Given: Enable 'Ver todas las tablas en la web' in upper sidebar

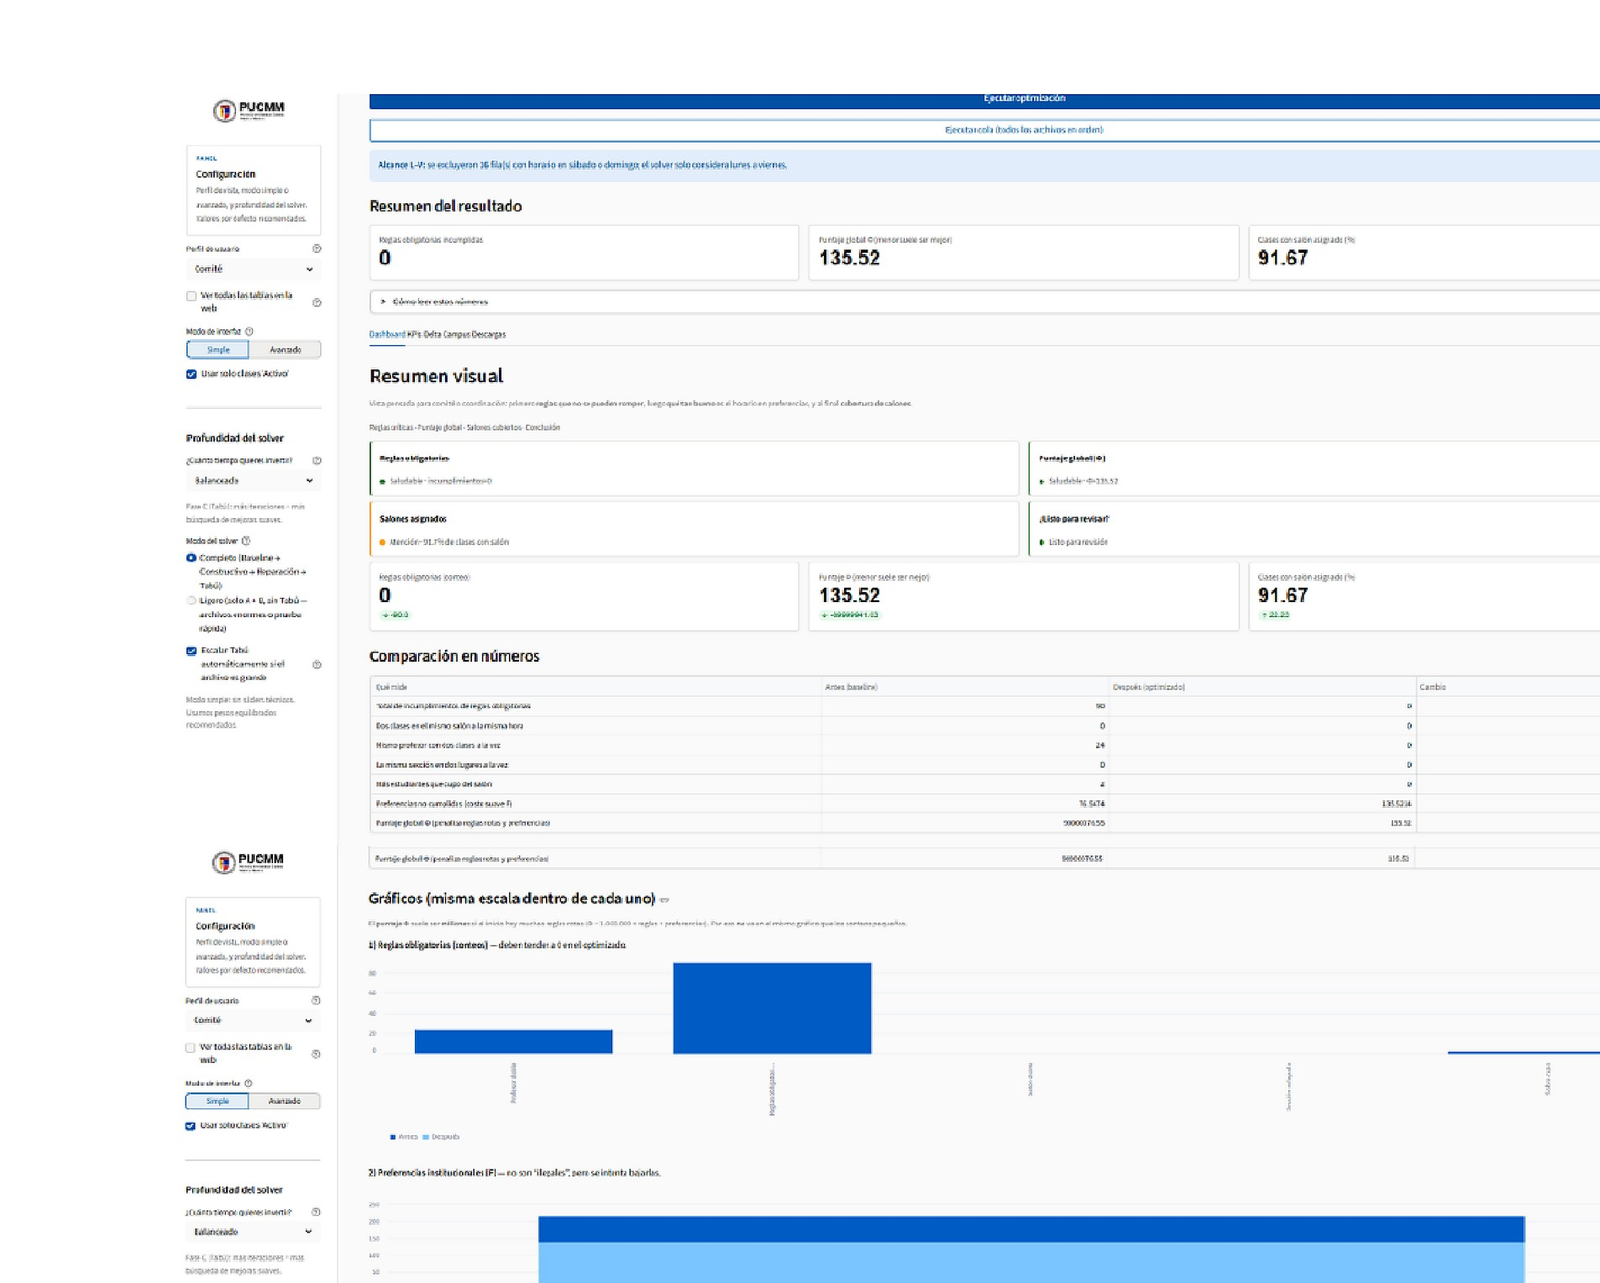Looking at the screenshot, I should pyautogui.click(x=191, y=296).
